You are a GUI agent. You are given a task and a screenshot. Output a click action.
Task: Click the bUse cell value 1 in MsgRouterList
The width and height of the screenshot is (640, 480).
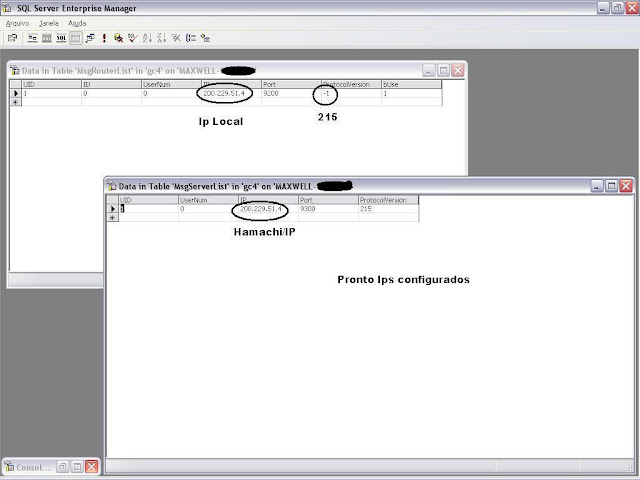(411, 93)
